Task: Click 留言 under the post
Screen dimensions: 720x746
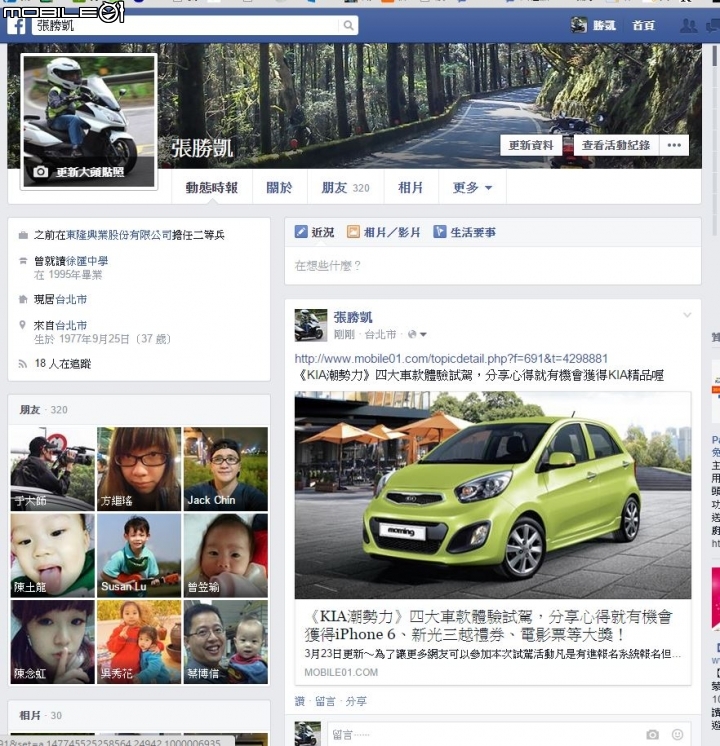Action: point(325,701)
